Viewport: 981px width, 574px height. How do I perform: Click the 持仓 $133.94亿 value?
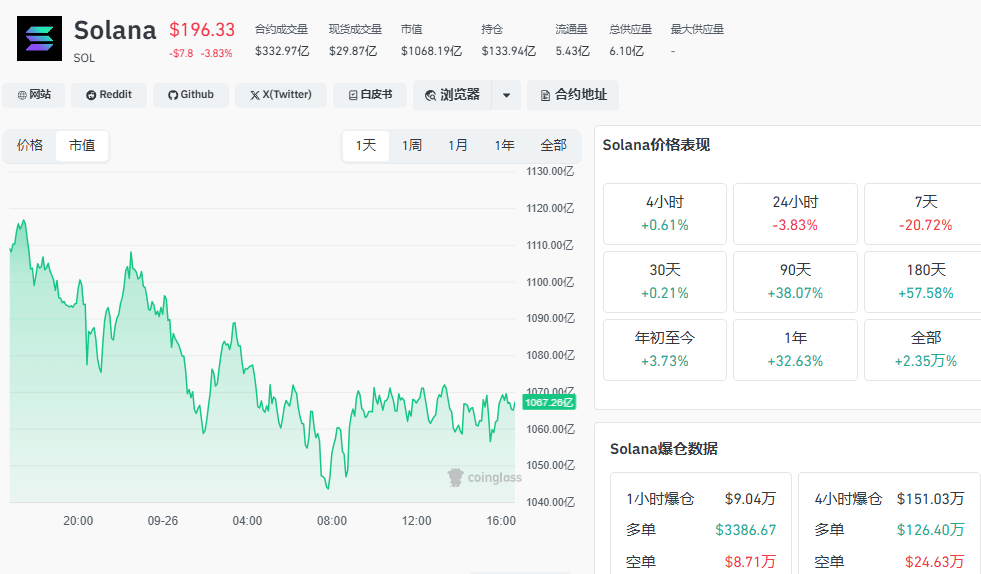[509, 51]
